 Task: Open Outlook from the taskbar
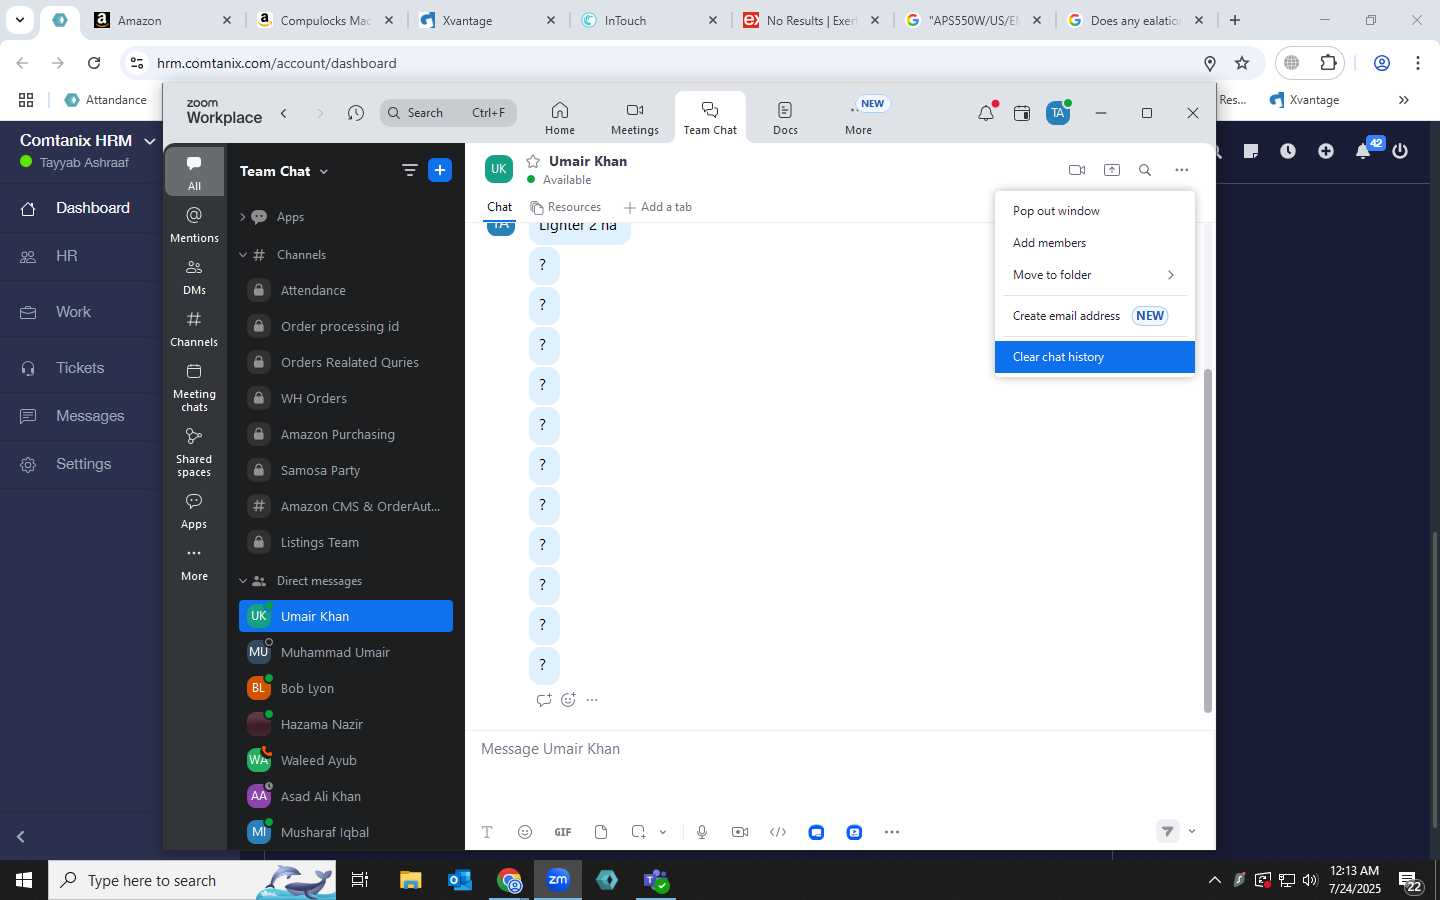tap(460, 880)
